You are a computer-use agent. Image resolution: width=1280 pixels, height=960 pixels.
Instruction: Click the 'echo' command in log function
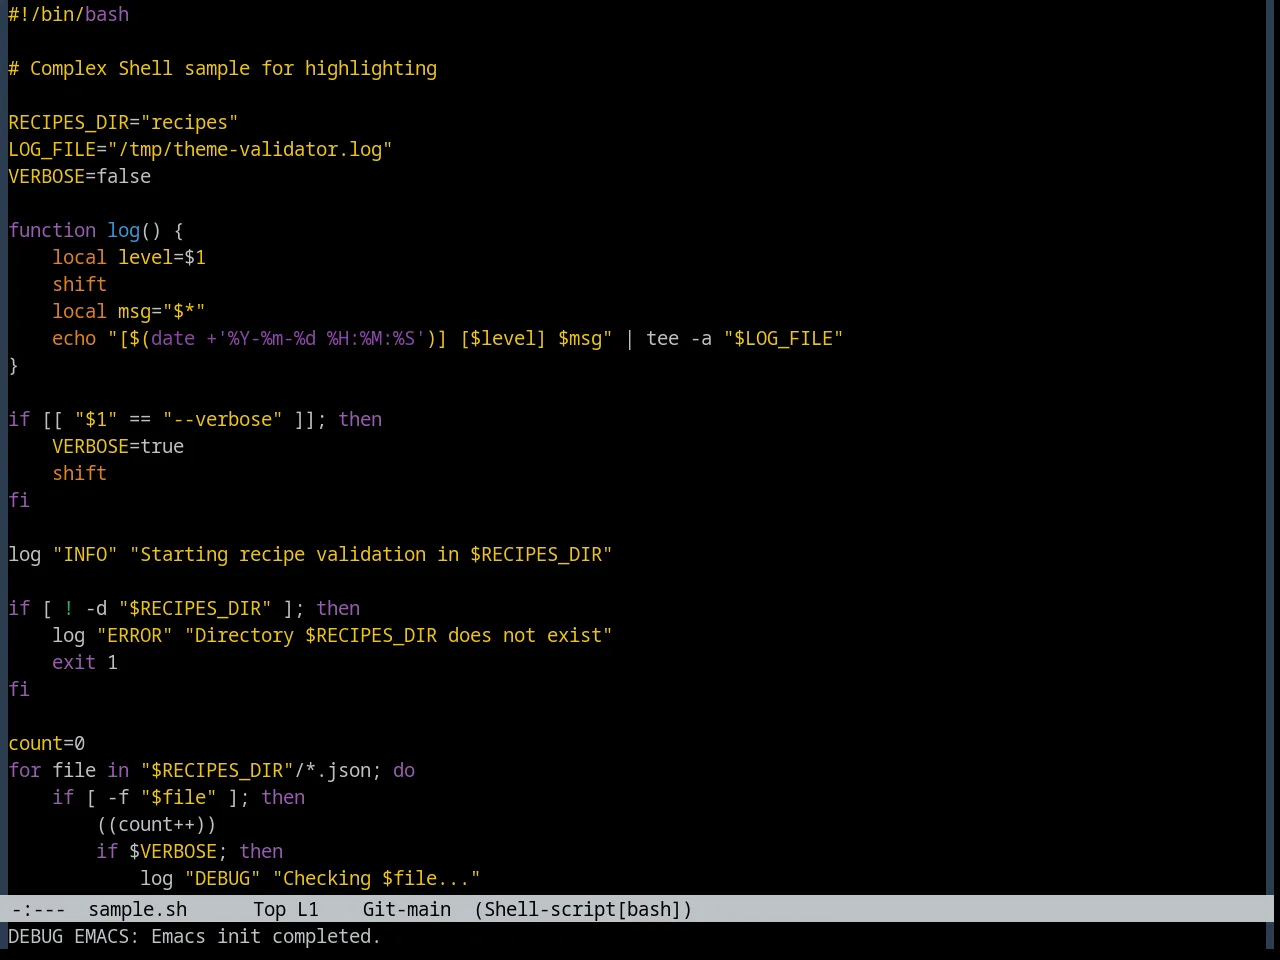pyautogui.click(x=74, y=338)
